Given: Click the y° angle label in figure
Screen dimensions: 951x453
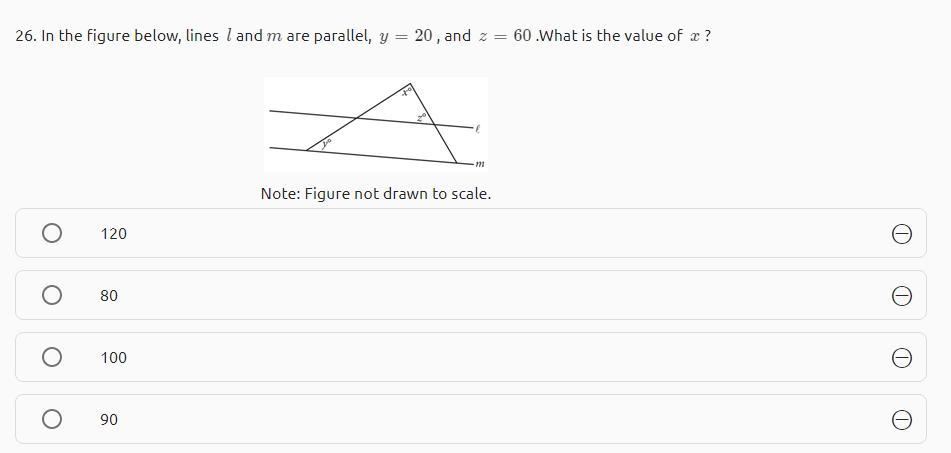Looking at the screenshot, I should coord(326,145).
